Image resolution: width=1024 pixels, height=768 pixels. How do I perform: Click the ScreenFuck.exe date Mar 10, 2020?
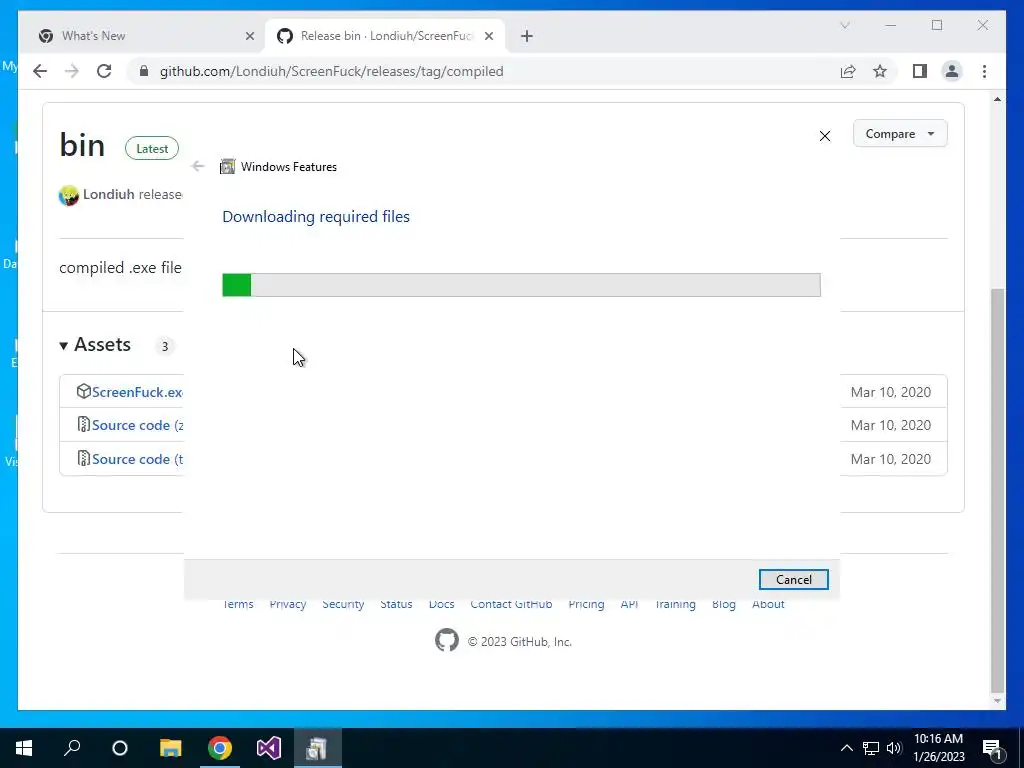coord(891,392)
